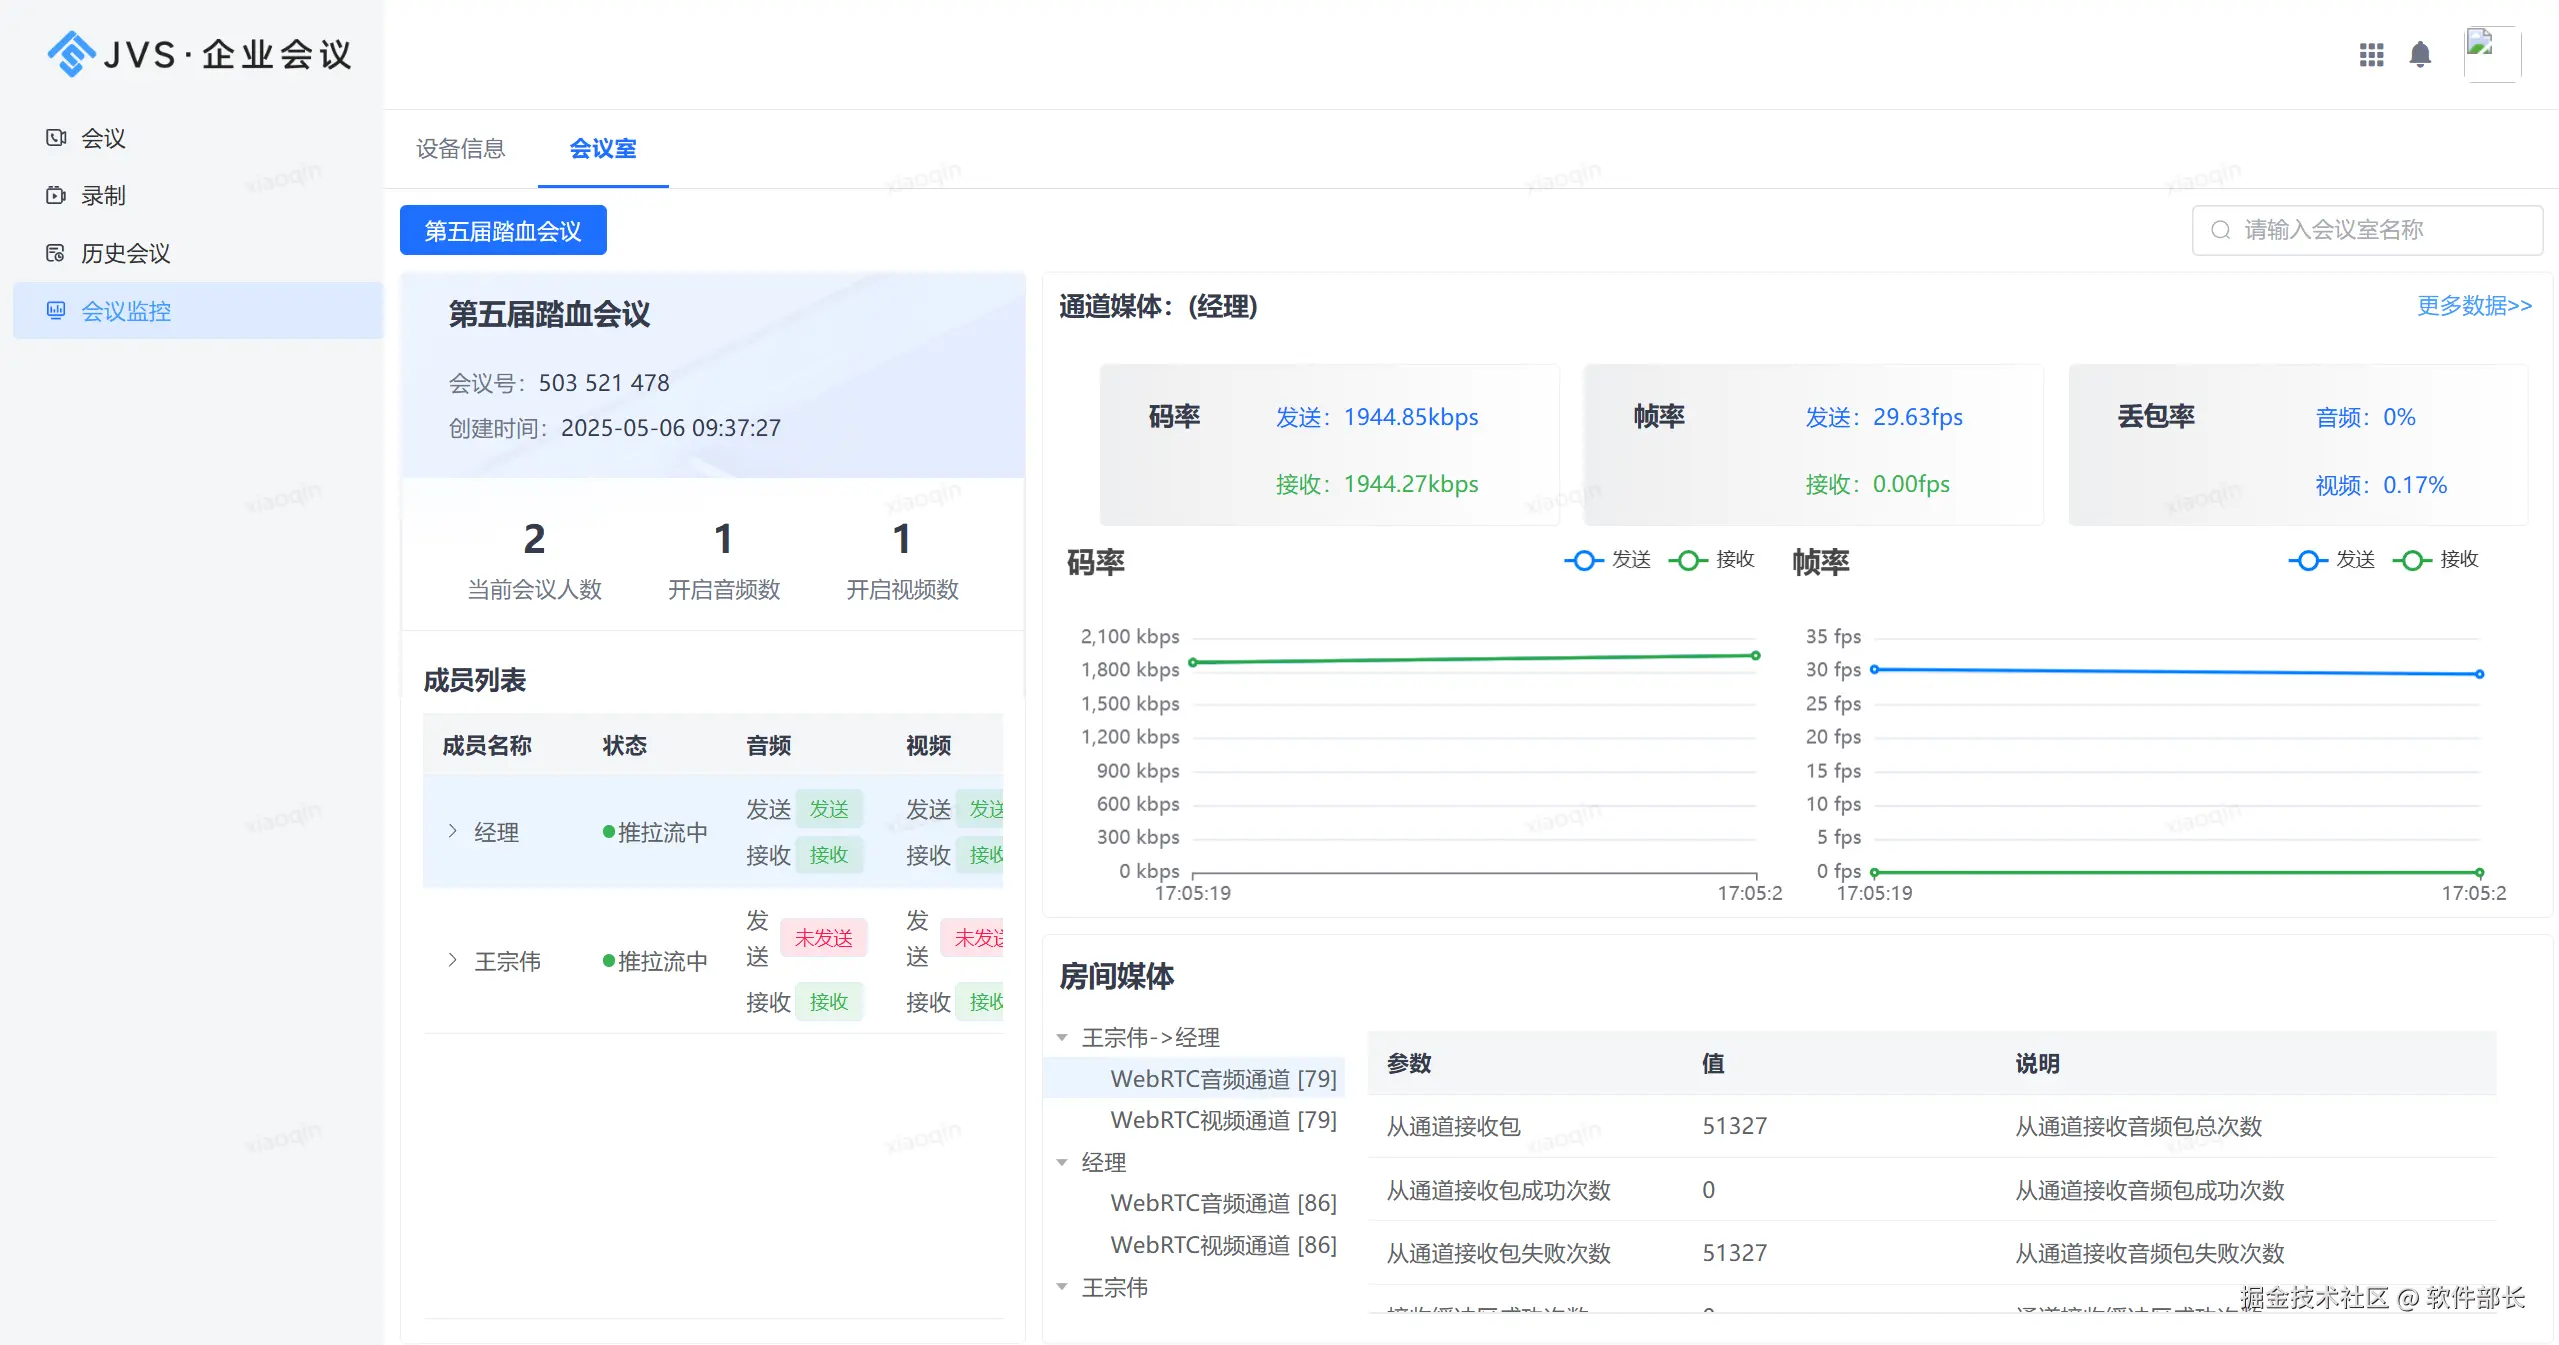The image size is (2559, 1345).
Task: Switch to the 设备信息 tab
Action: click(x=460, y=149)
